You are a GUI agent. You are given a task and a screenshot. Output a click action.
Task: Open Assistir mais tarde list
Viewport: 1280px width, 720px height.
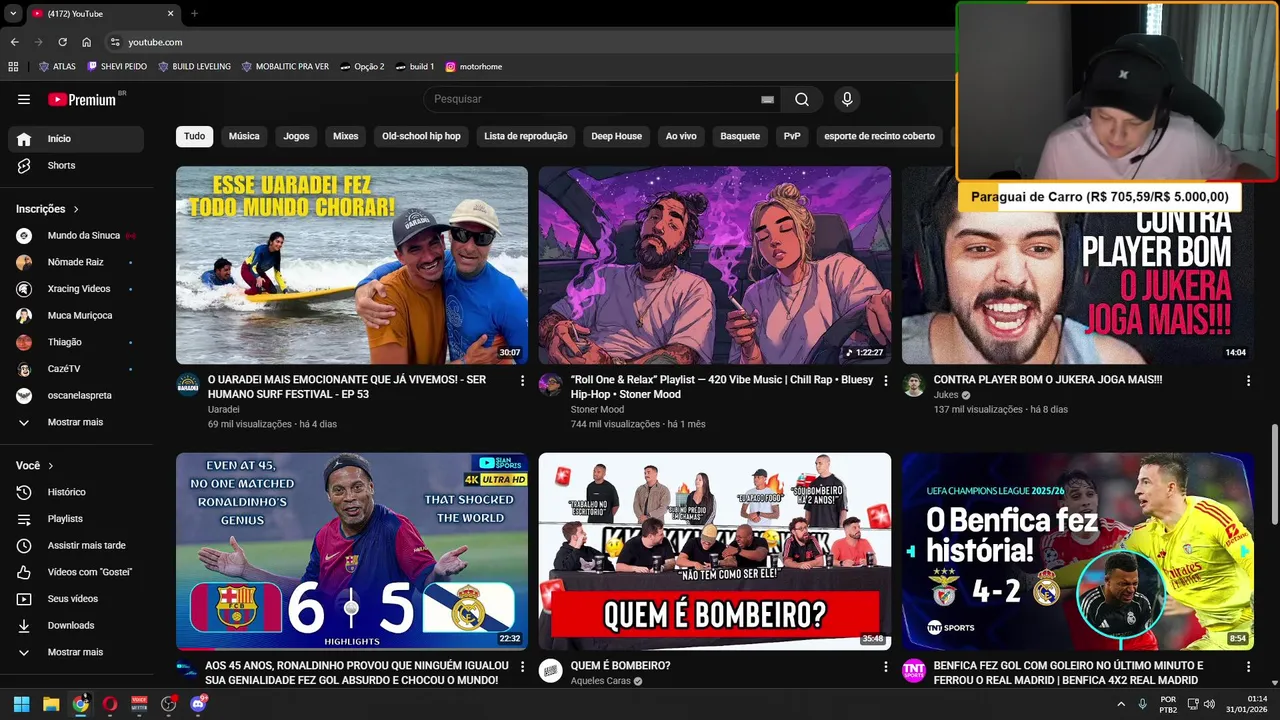point(76,545)
